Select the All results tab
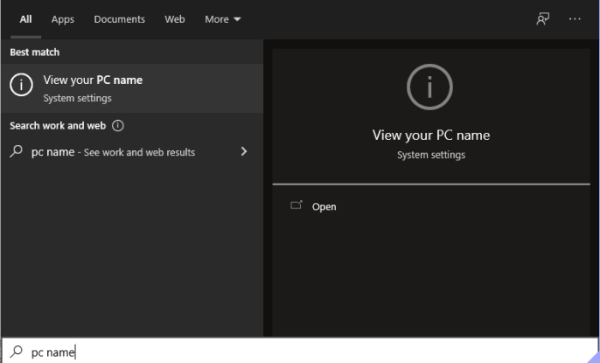600x363 pixels. point(26,19)
